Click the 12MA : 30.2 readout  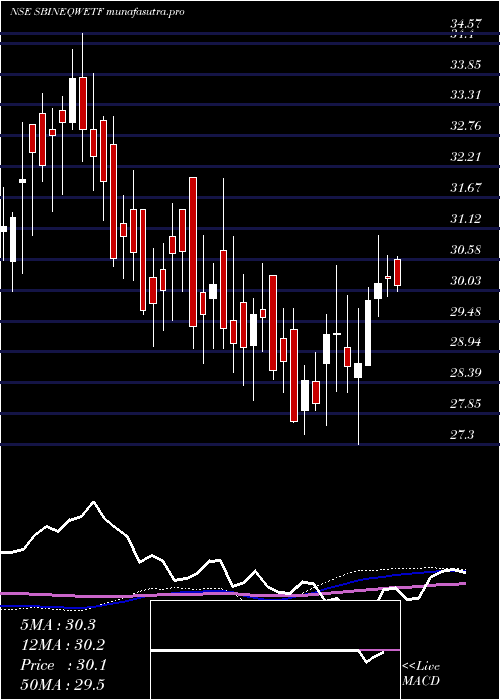point(63,645)
